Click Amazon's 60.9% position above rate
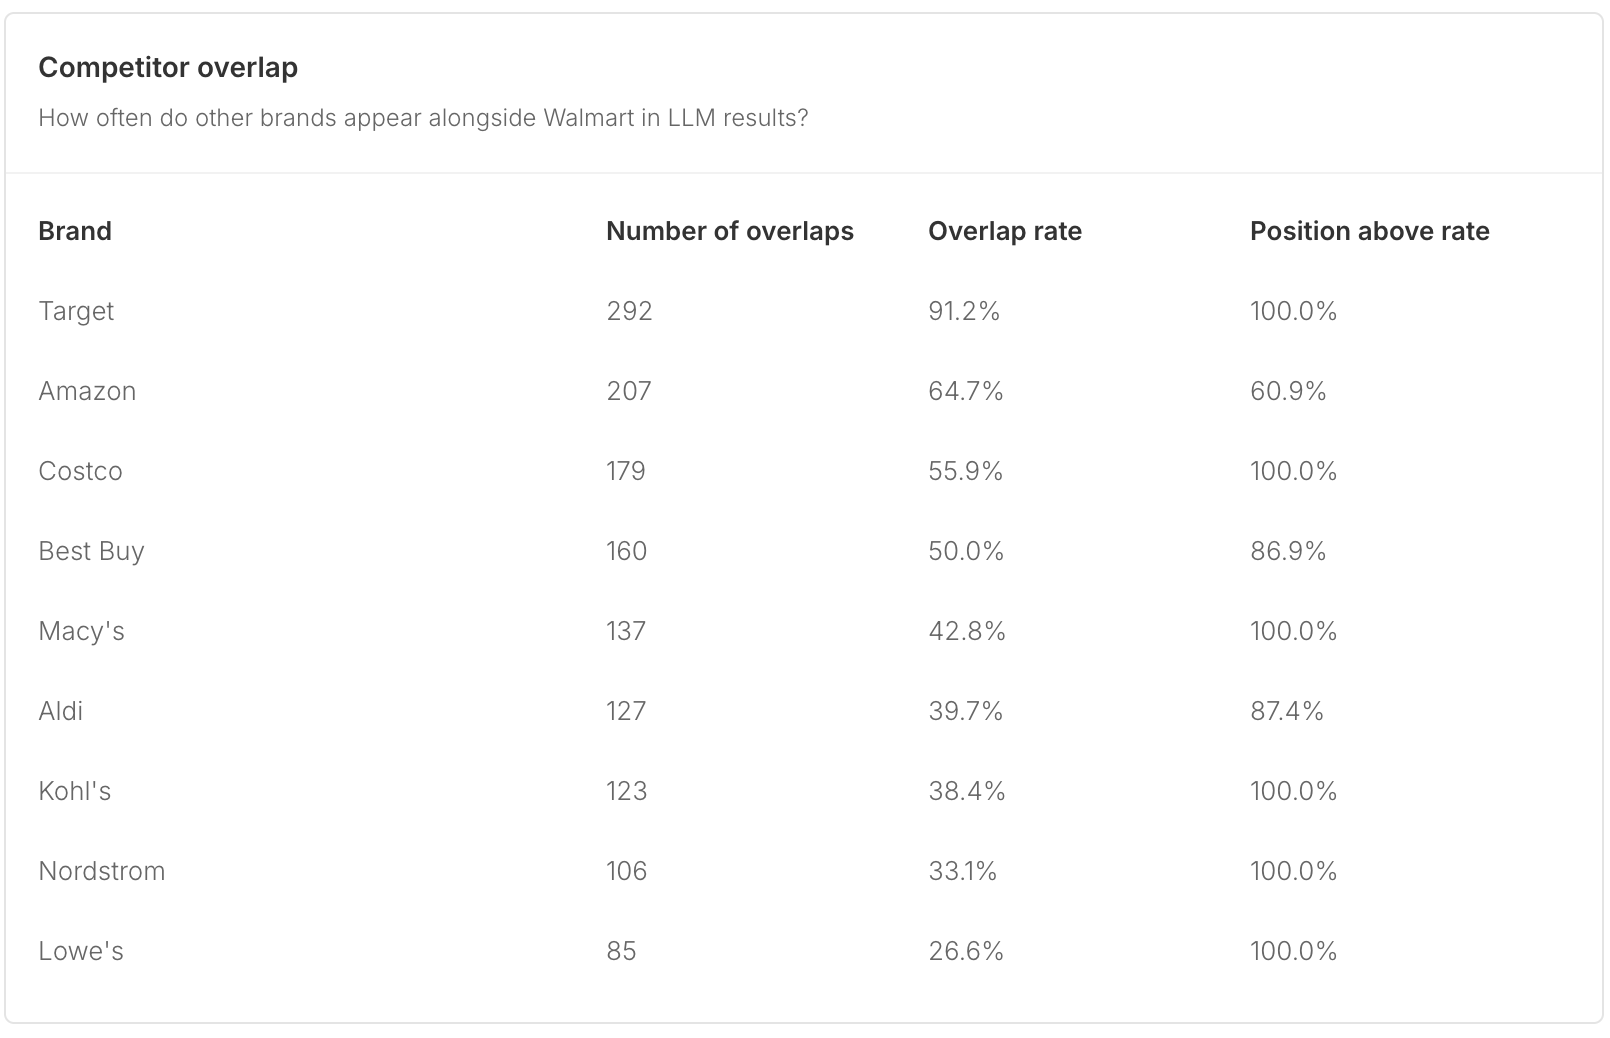1610x1038 pixels. point(1288,391)
